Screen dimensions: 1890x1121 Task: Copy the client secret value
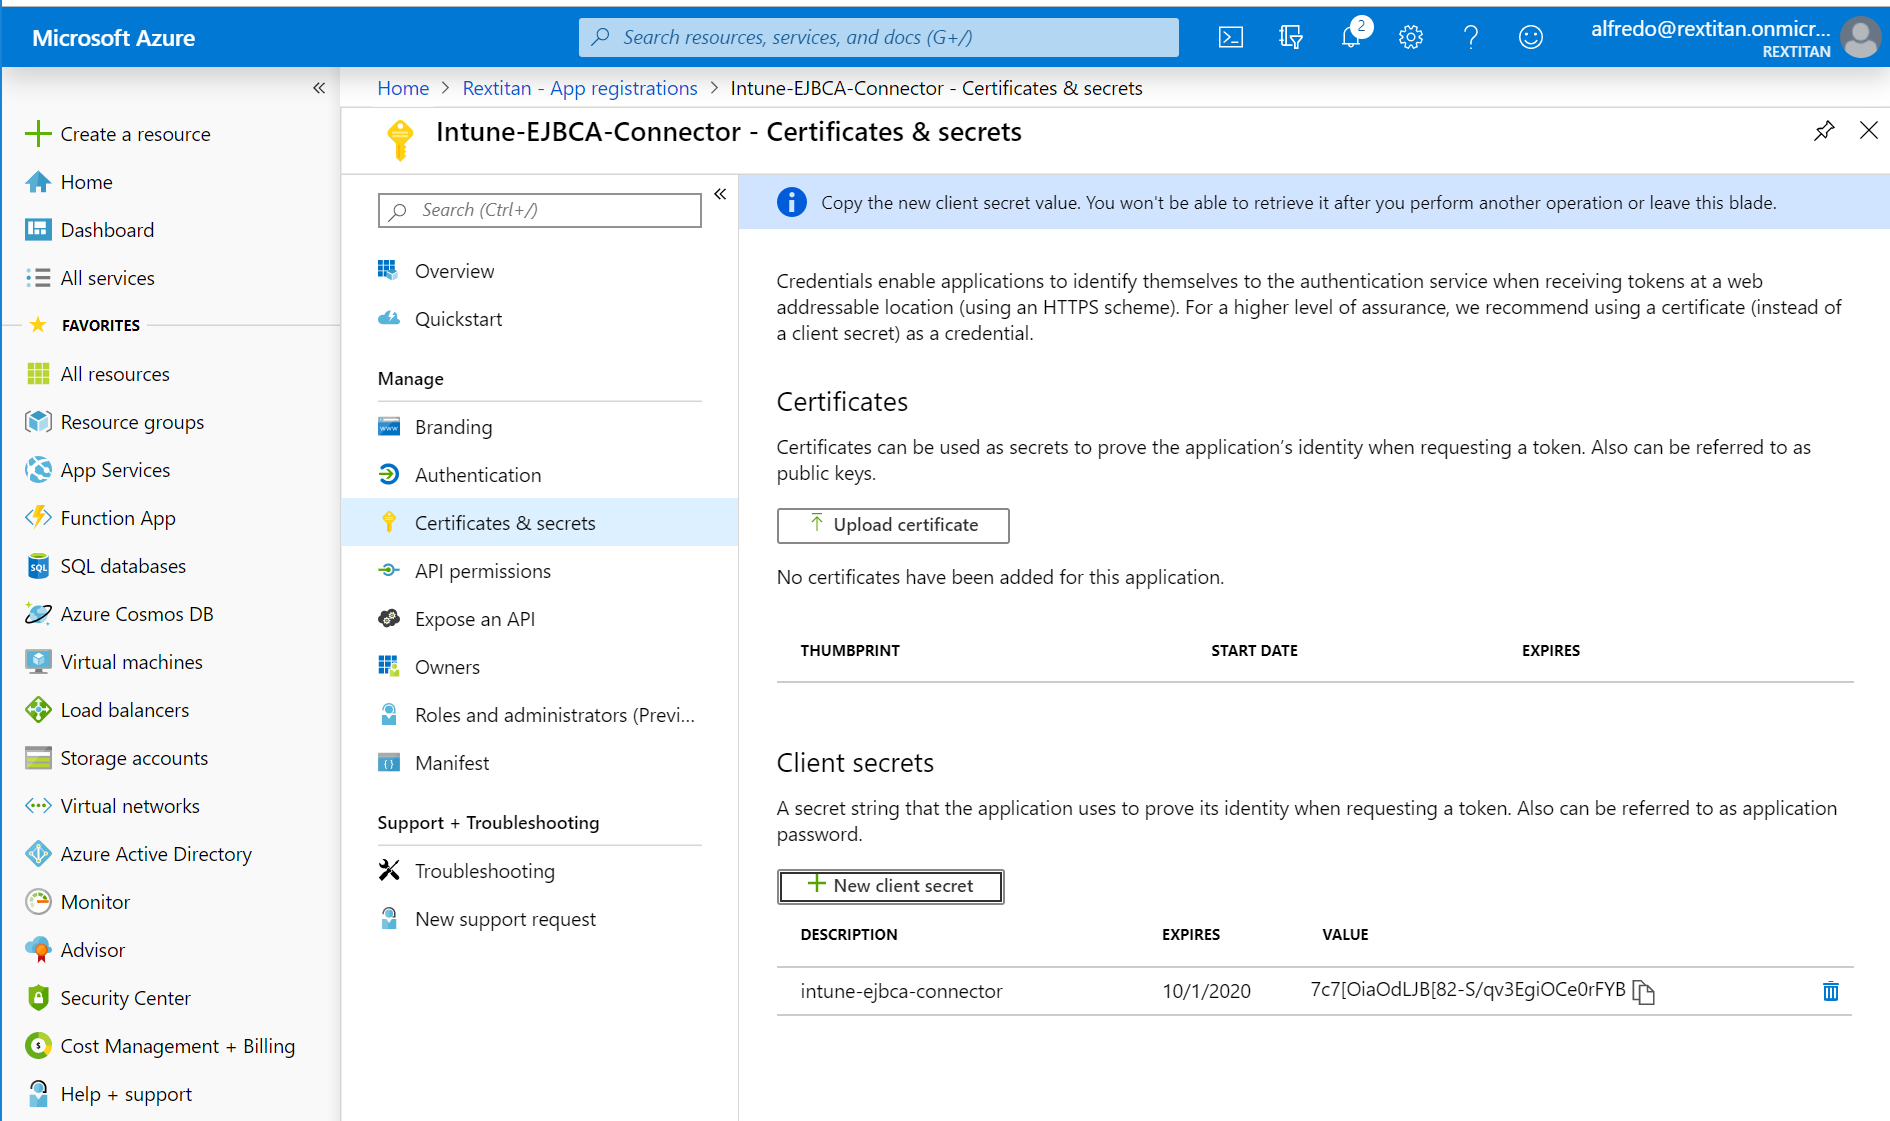(1645, 992)
